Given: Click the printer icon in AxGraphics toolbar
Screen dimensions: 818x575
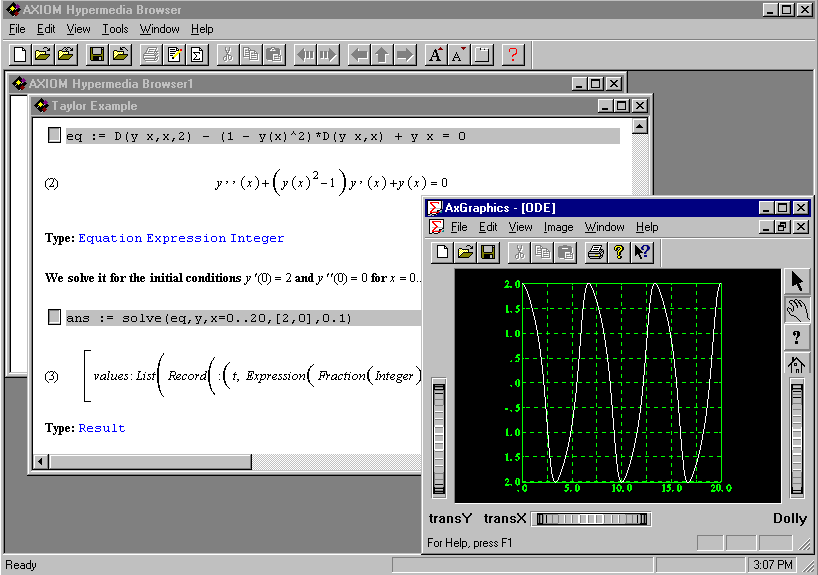Looking at the screenshot, I should [595, 252].
